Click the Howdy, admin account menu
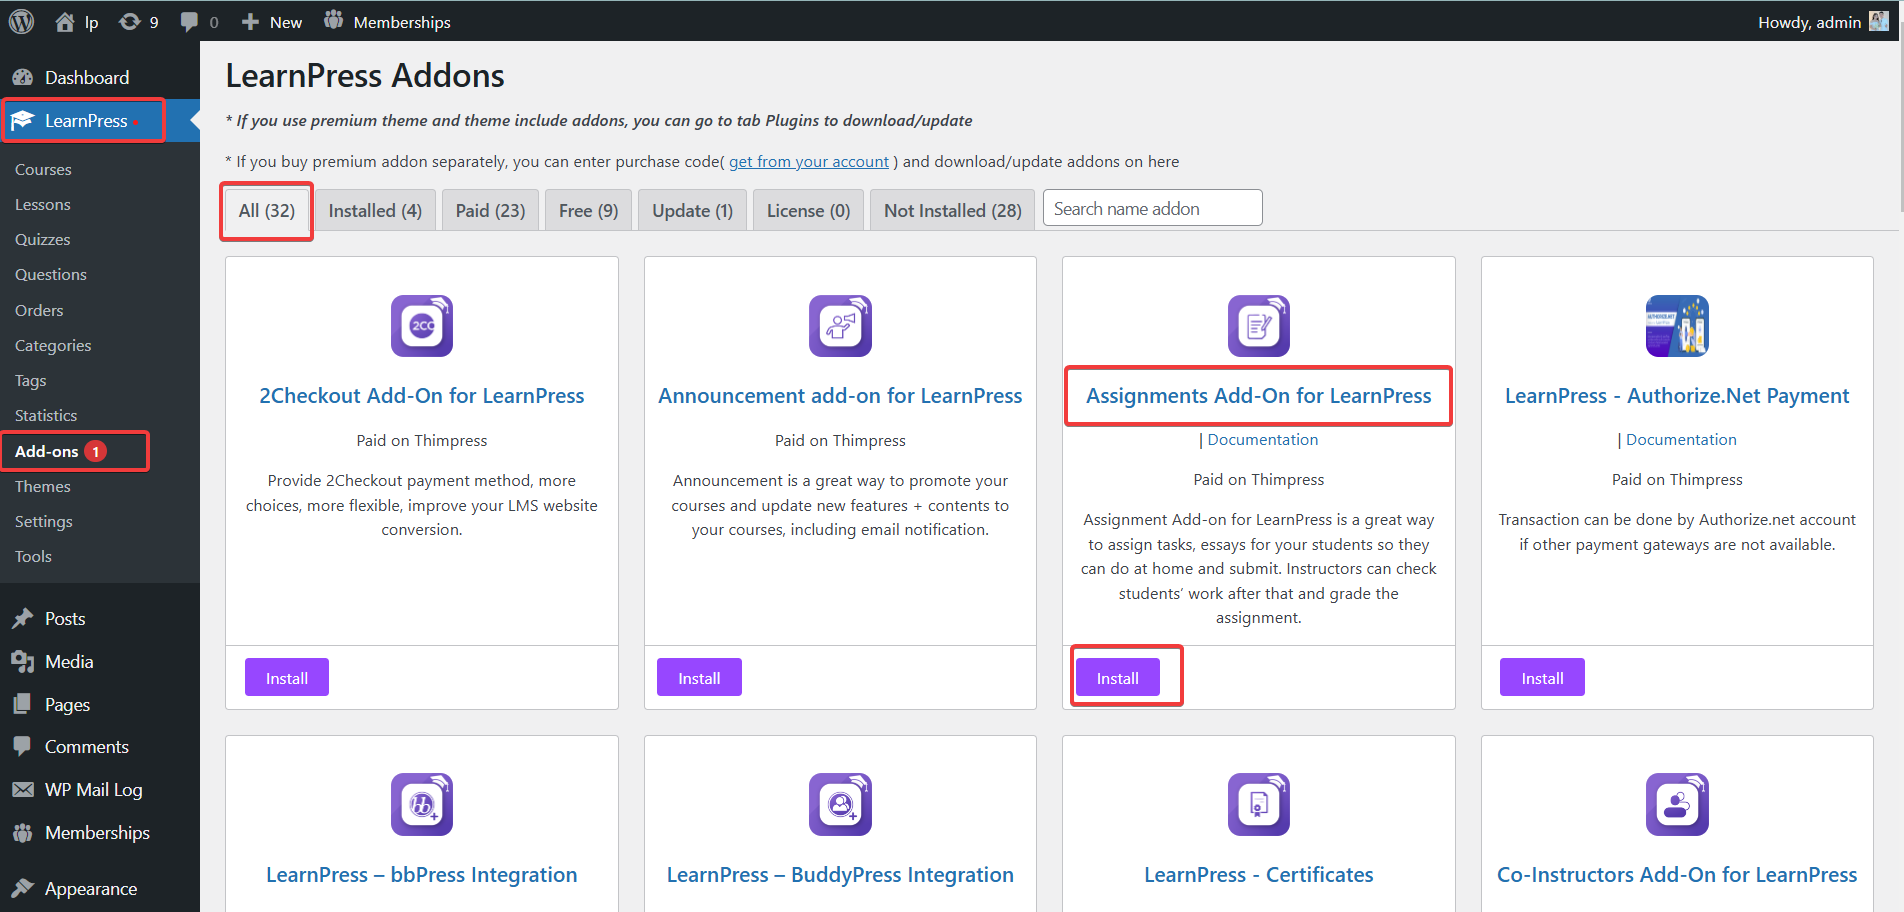The image size is (1904, 912). click(1822, 22)
